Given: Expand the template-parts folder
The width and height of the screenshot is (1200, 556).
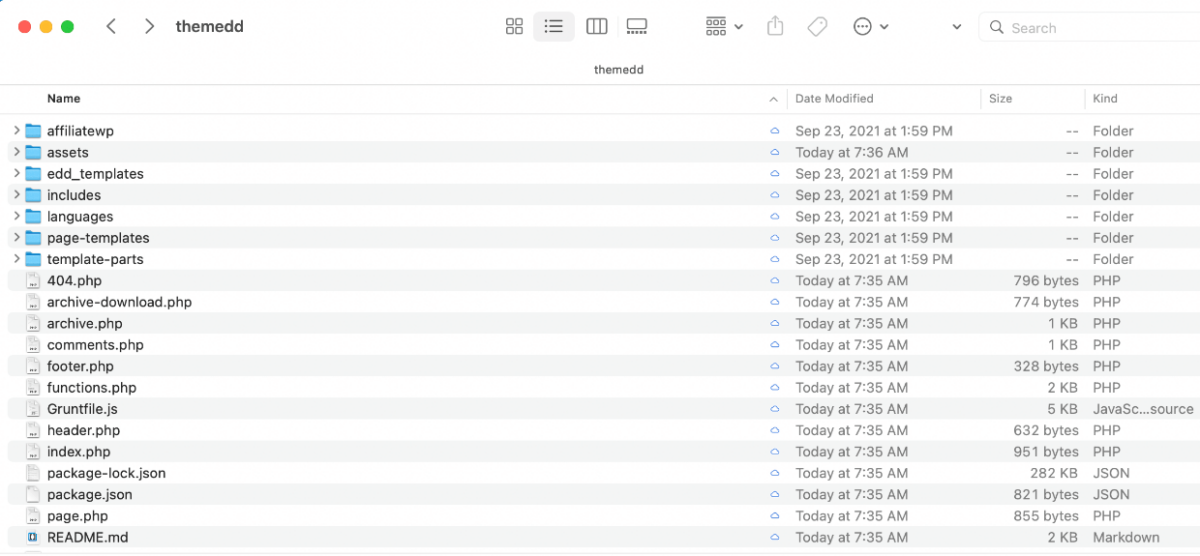Looking at the screenshot, I should 16,259.
